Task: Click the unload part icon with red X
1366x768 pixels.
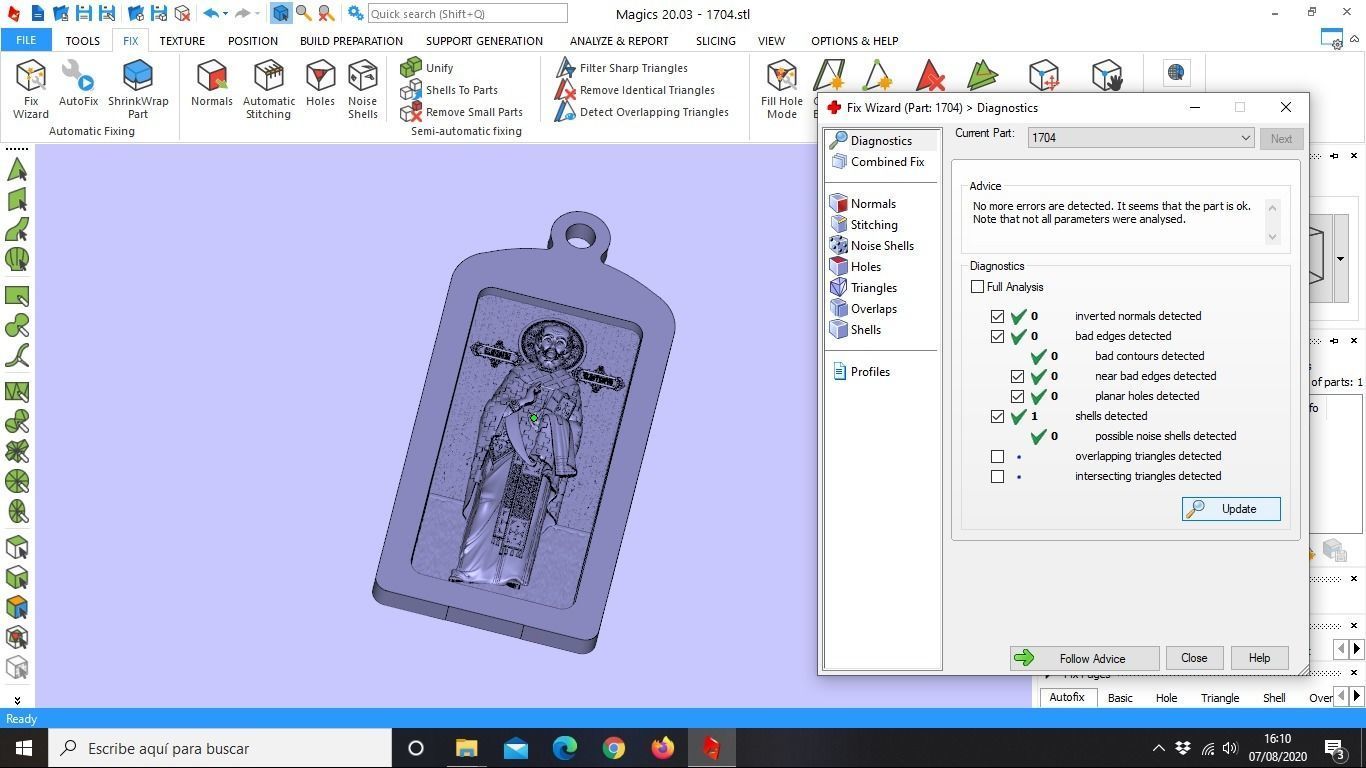Action: click(x=182, y=14)
